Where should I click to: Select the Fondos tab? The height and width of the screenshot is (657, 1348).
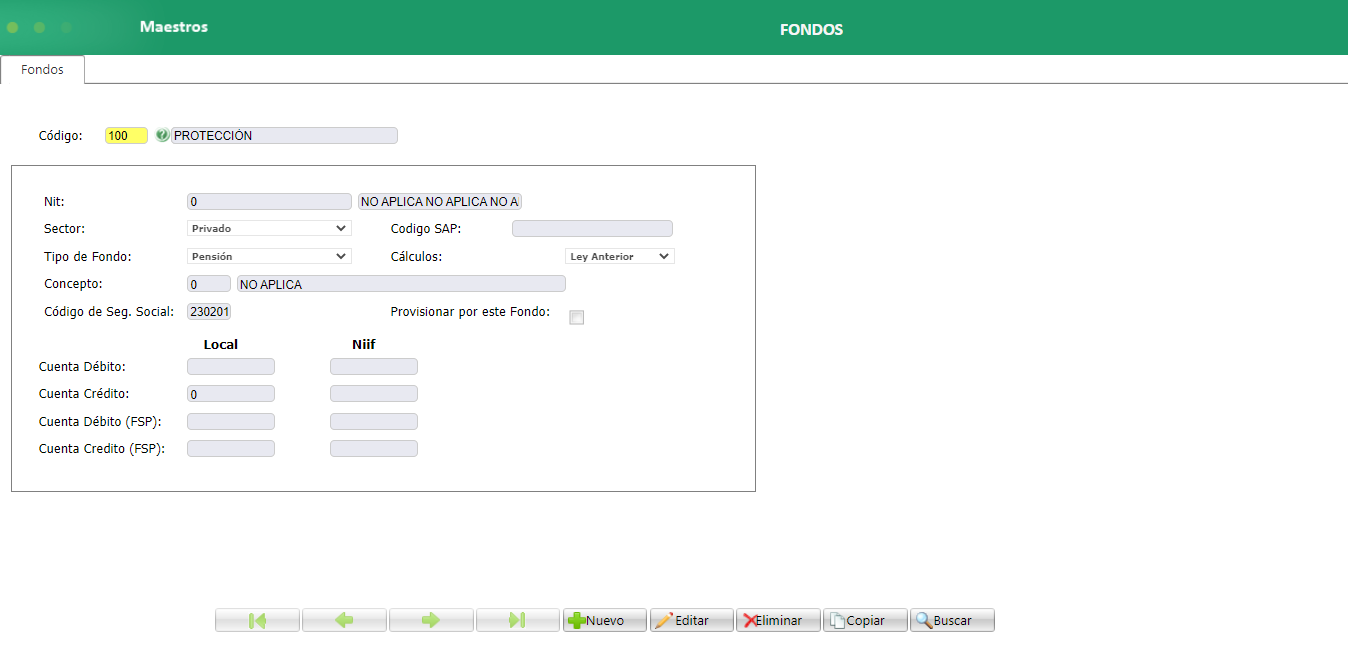[x=42, y=70]
